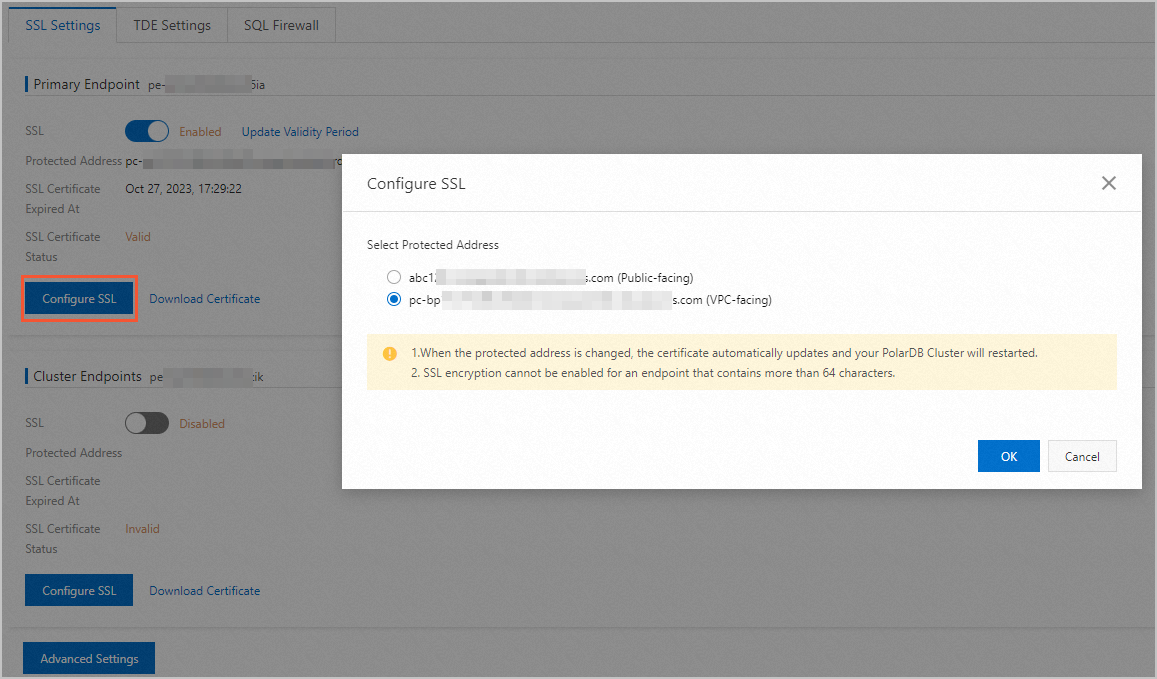The height and width of the screenshot is (679, 1157).
Task: Open the SSL Settings tab
Action: click(x=62, y=25)
